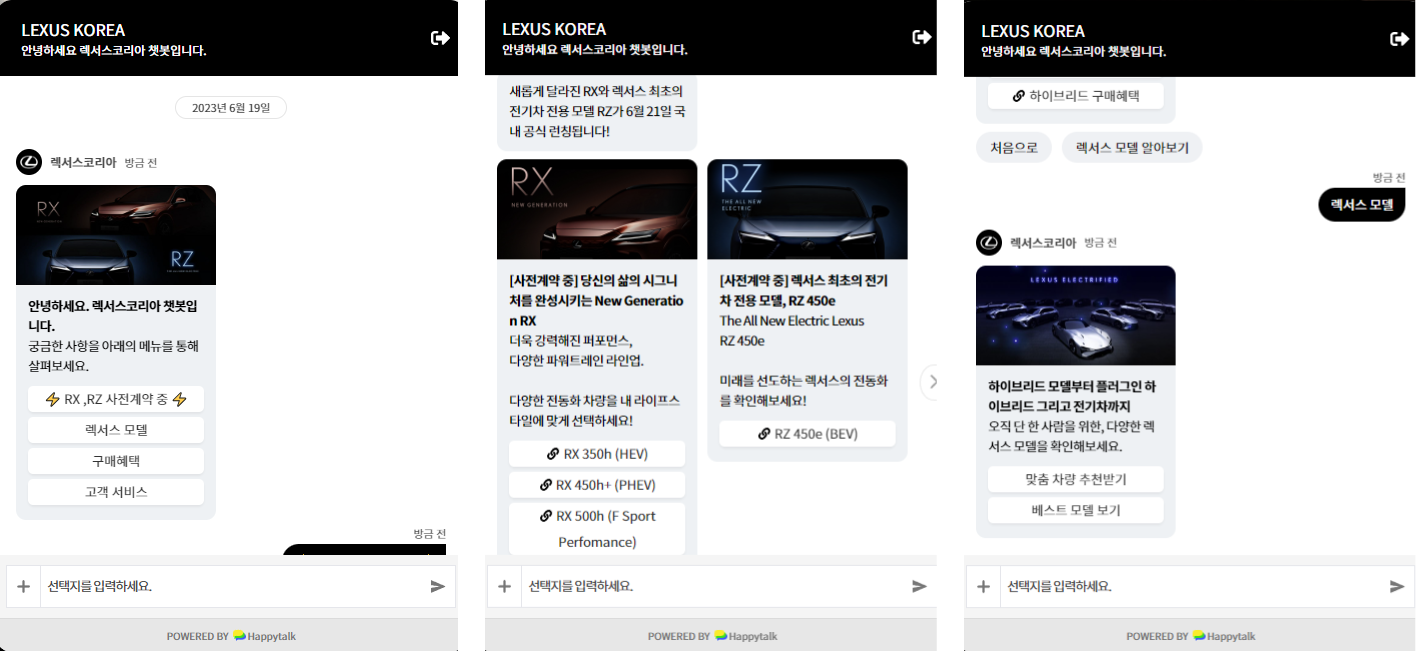
Task: Click carousel next chevron in middle window
Action: (x=932, y=381)
